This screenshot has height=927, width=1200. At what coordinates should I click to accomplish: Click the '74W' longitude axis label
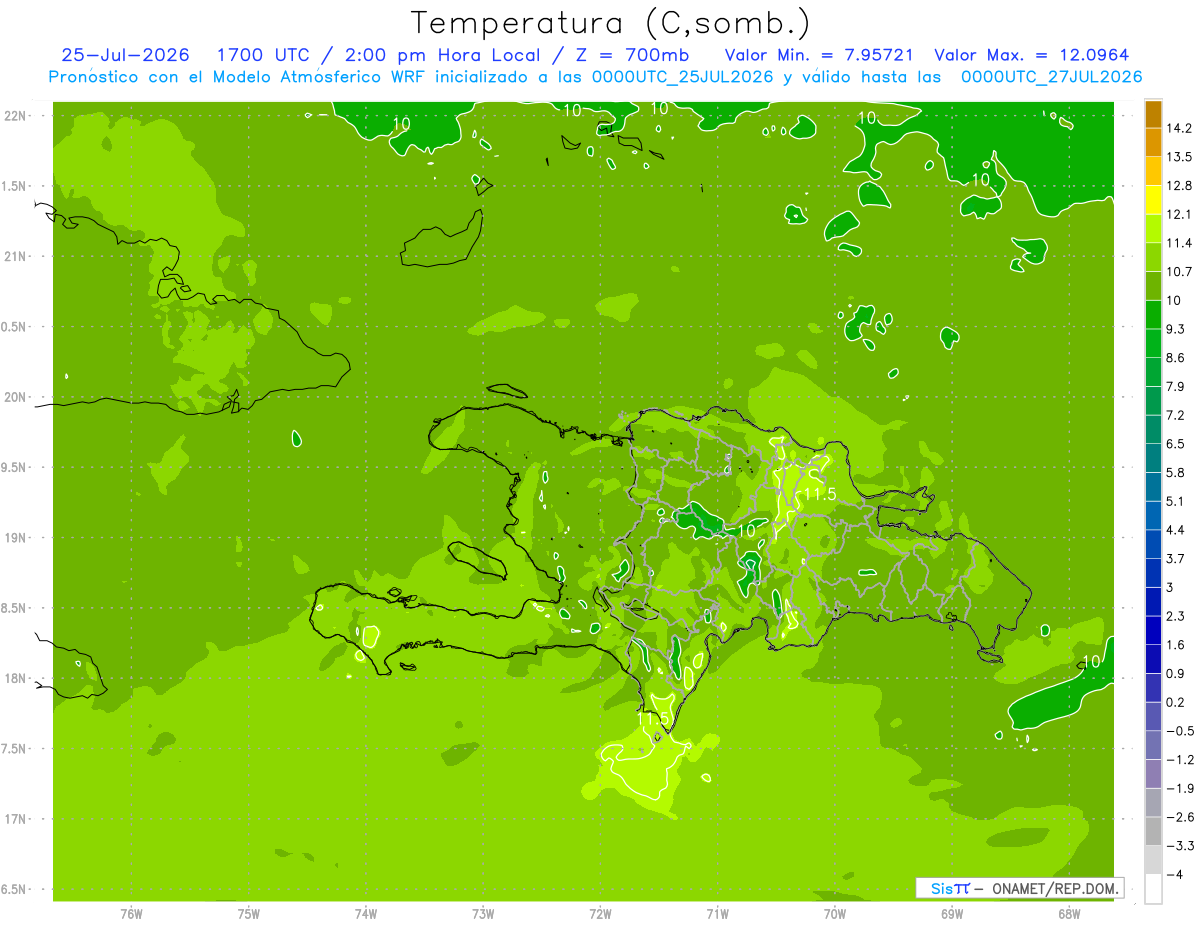tap(366, 913)
